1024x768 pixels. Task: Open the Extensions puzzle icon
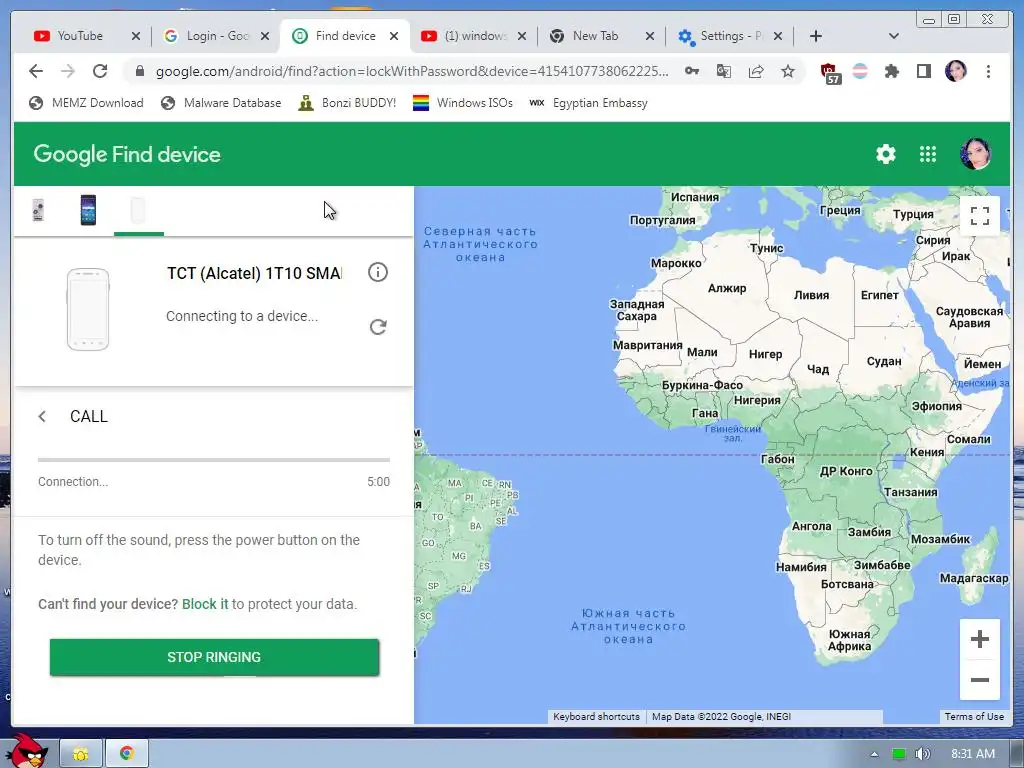[x=891, y=71]
